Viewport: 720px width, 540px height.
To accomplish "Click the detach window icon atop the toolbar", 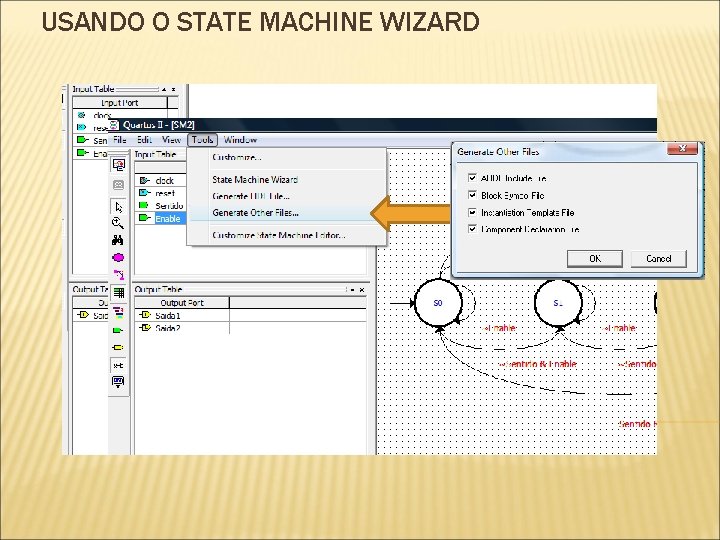I will pyautogui.click(x=119, y=165).
